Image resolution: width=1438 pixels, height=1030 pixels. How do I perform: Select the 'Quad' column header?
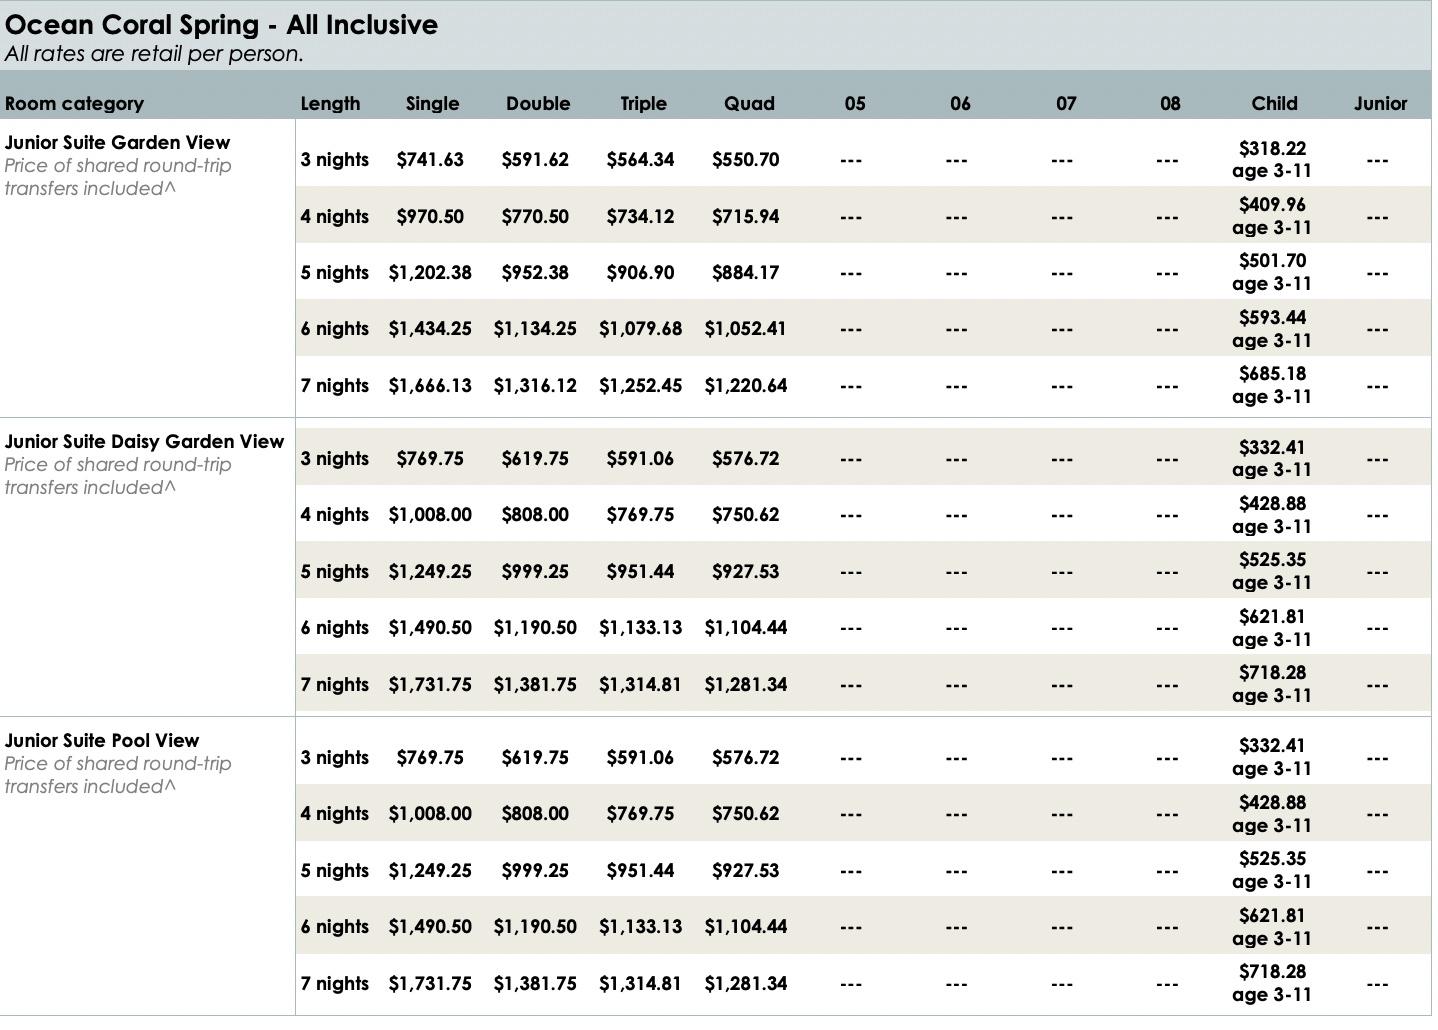coord(749,103)
